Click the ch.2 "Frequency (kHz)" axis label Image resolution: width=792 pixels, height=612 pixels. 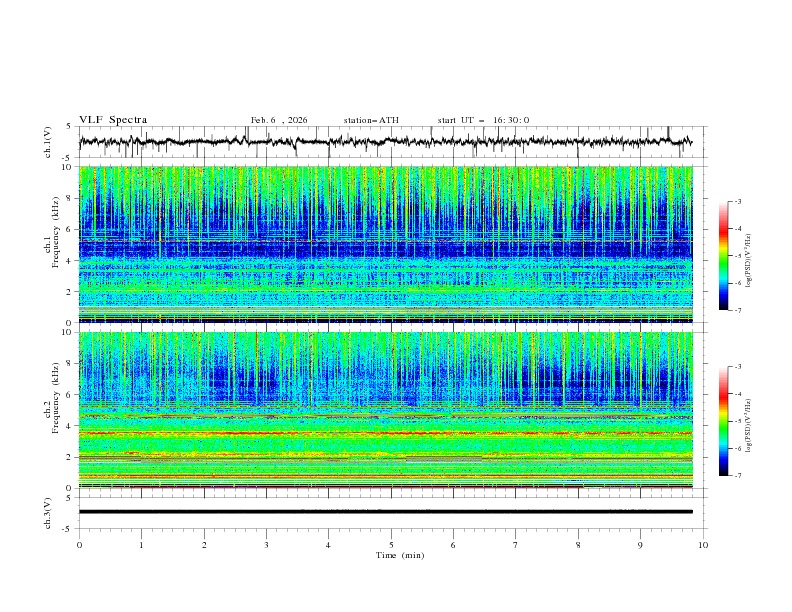pos(56,398)
